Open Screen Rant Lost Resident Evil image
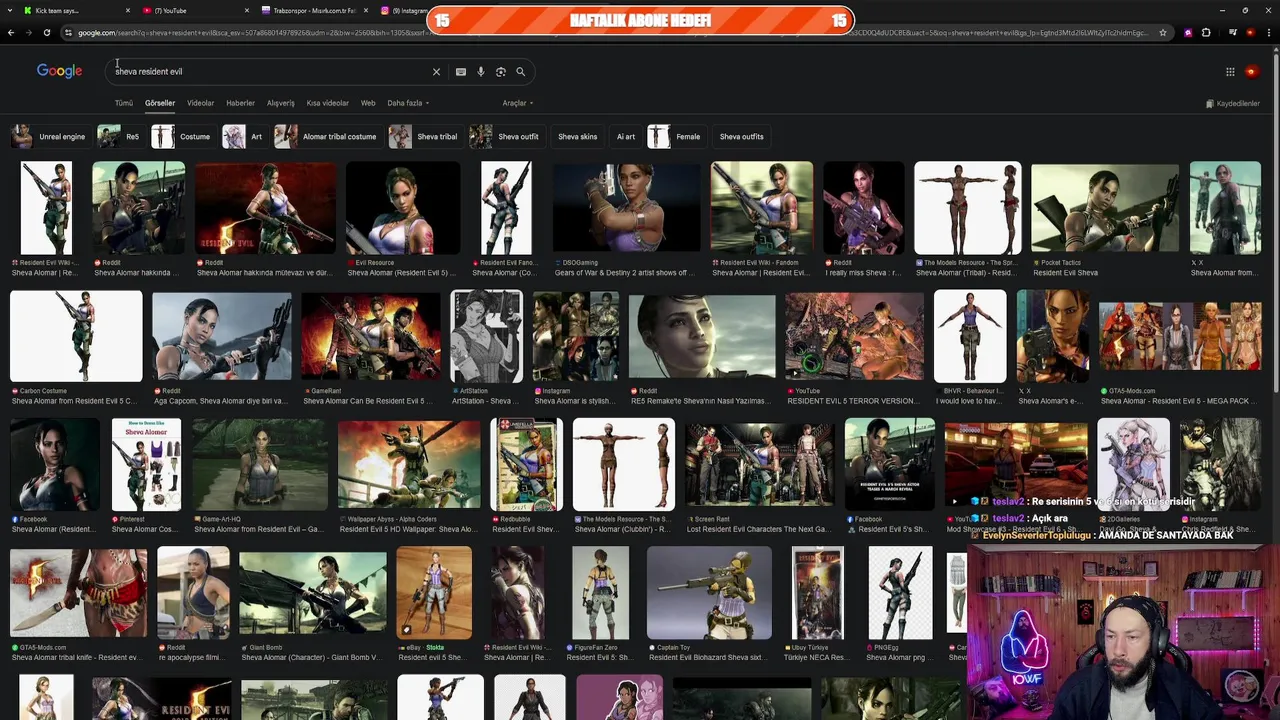Screen dimensions: 1280x720 pyautogui.click(x=760, y=465)
